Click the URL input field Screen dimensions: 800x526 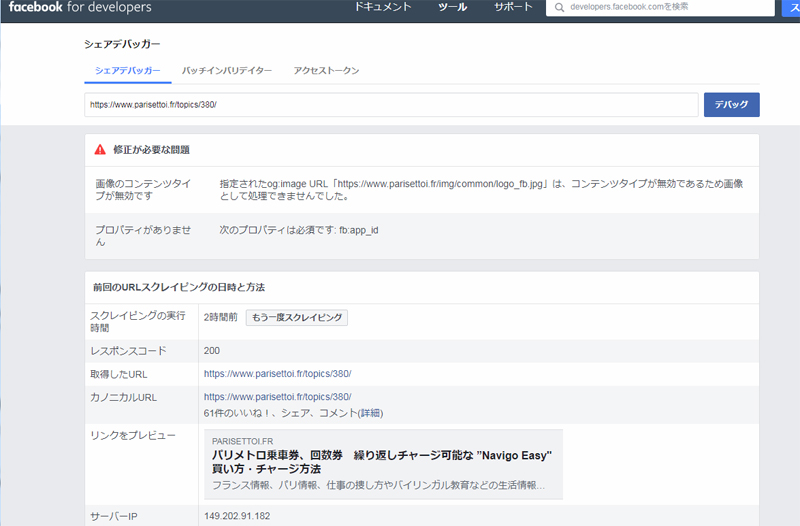(x=391, y=105)
